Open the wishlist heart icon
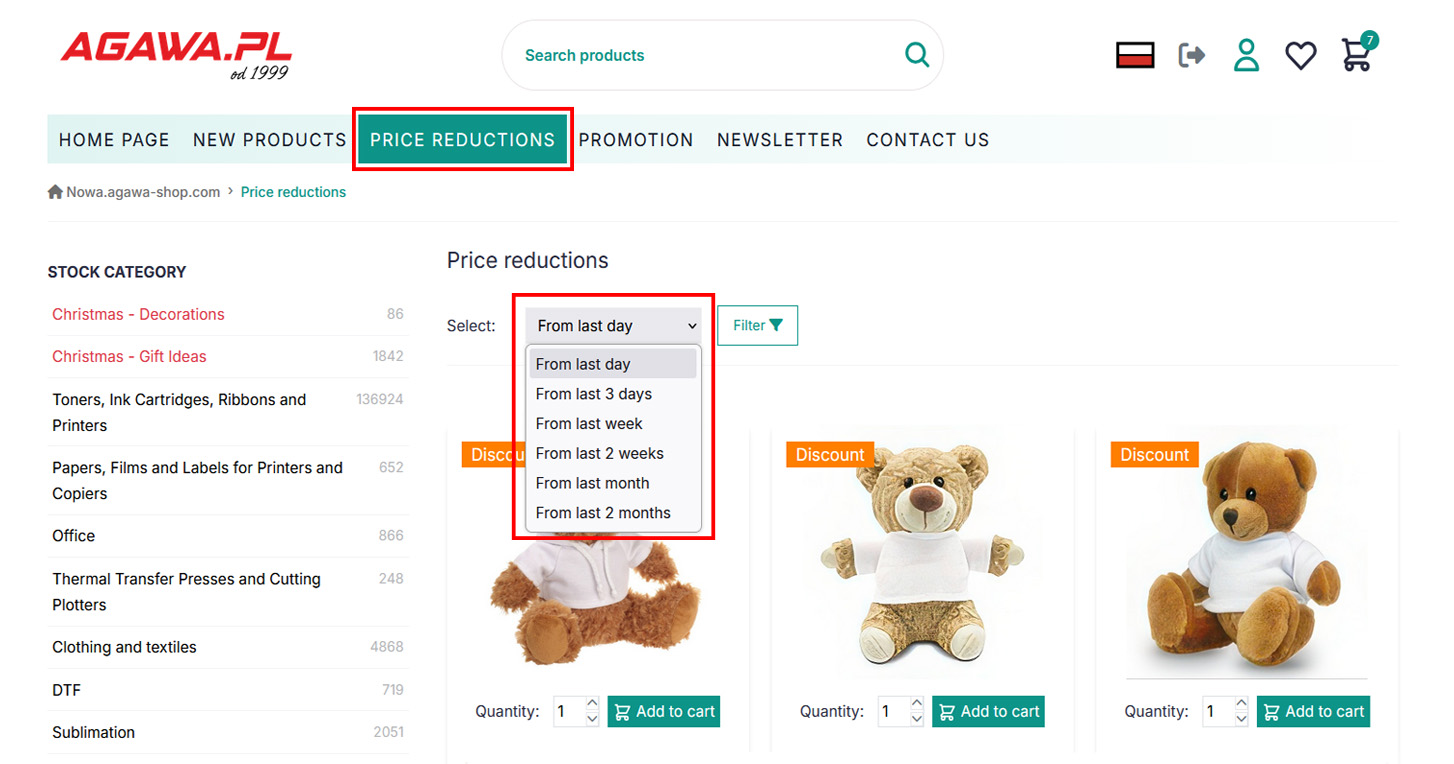Screen dimensions: 1454x764 (1300, 55)
